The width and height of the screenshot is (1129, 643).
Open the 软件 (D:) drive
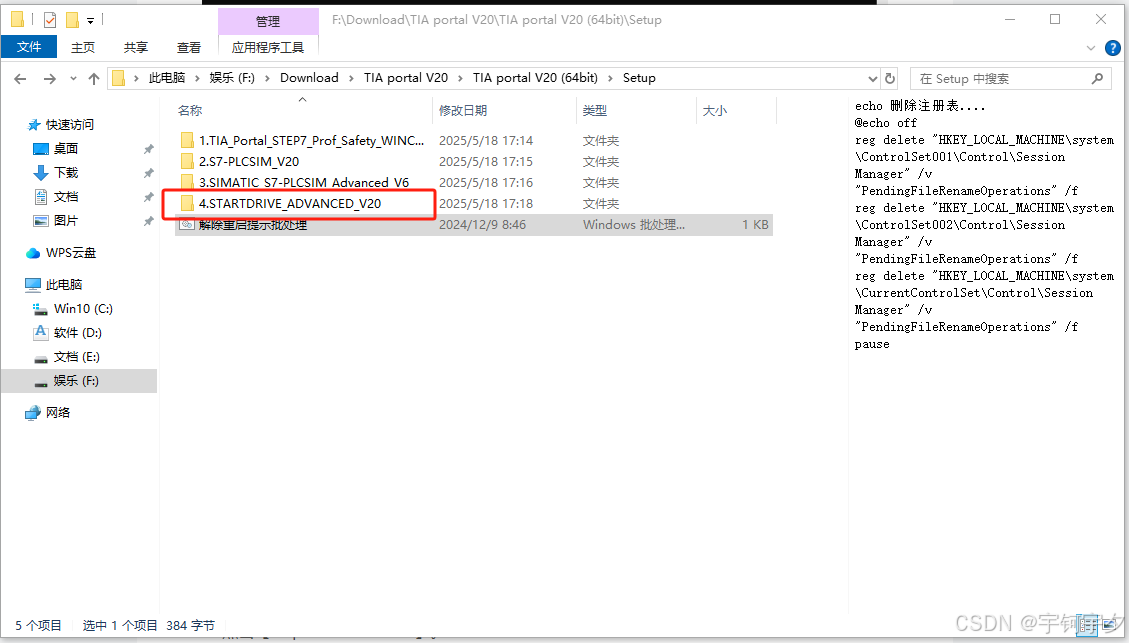click(x=77, y=333)
